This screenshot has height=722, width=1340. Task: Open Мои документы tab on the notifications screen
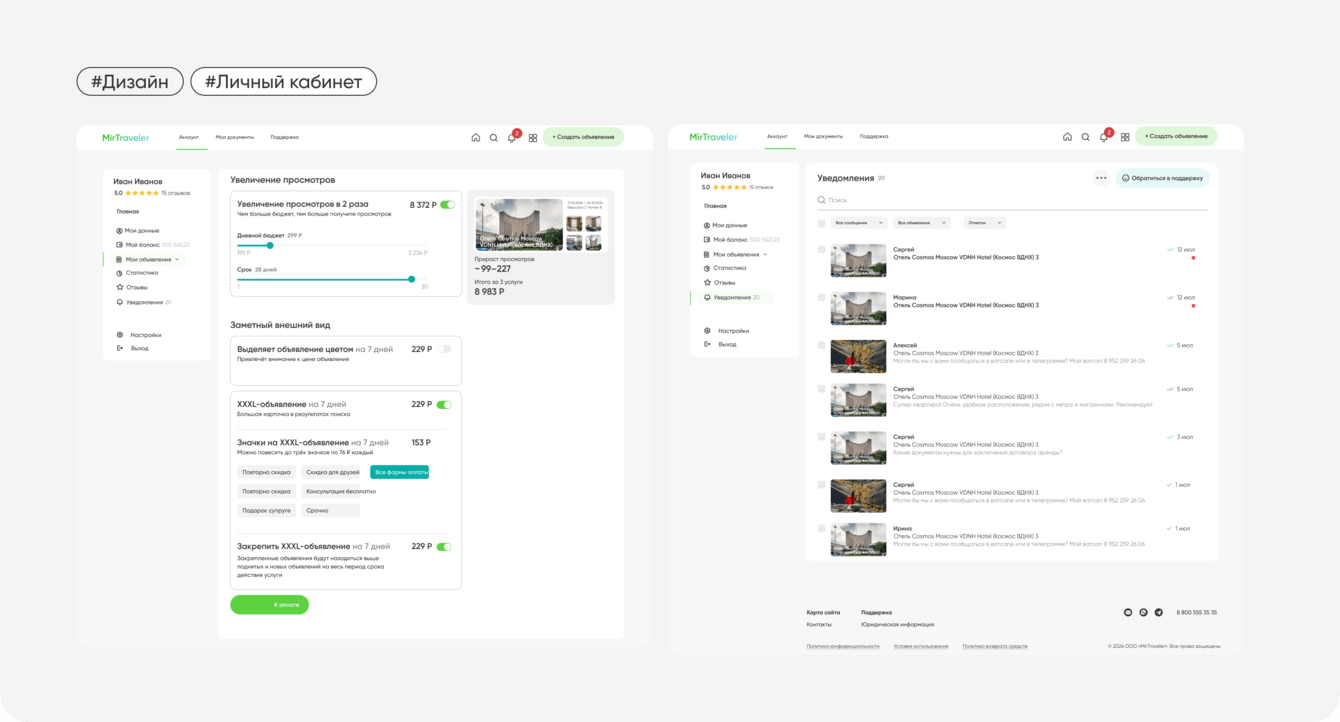[823, 136]
